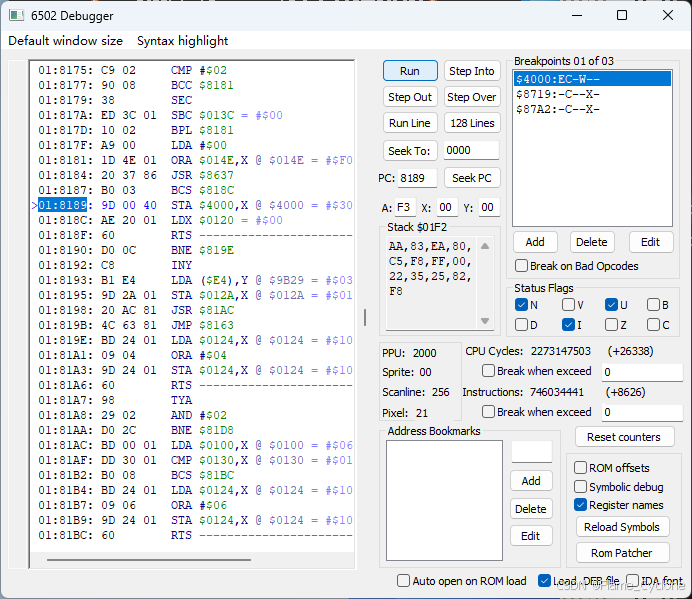This screenshot has width=692, height=599.
Task: Click the Seek To: button
Action: 410,151
